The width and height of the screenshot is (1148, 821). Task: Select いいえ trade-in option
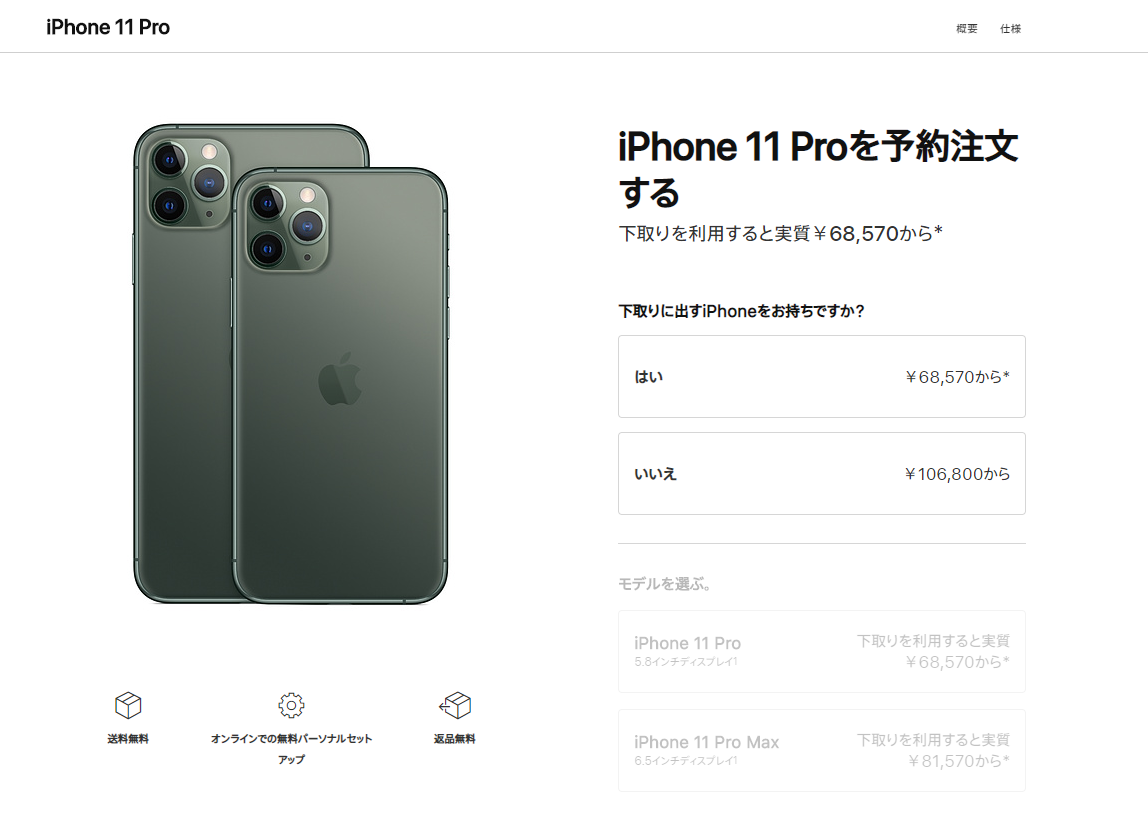pos(821,473)
